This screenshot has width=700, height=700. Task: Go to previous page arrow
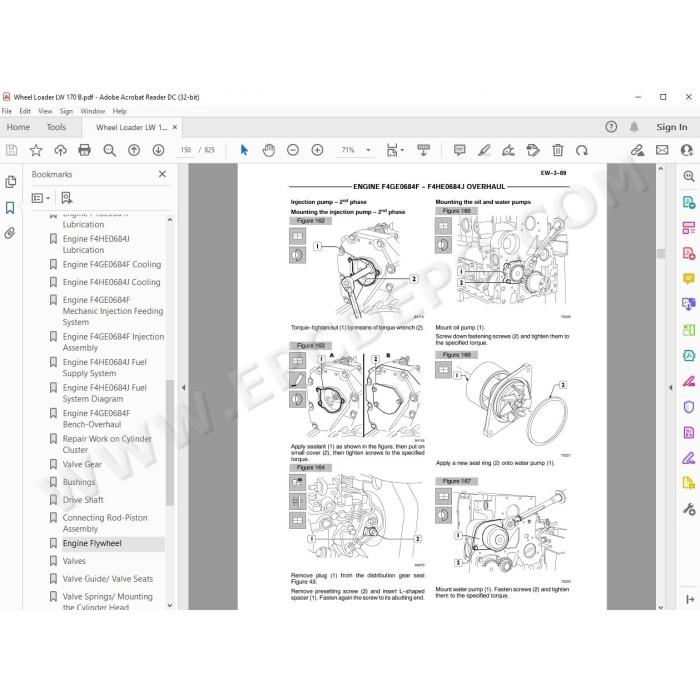tap(134, 150)
